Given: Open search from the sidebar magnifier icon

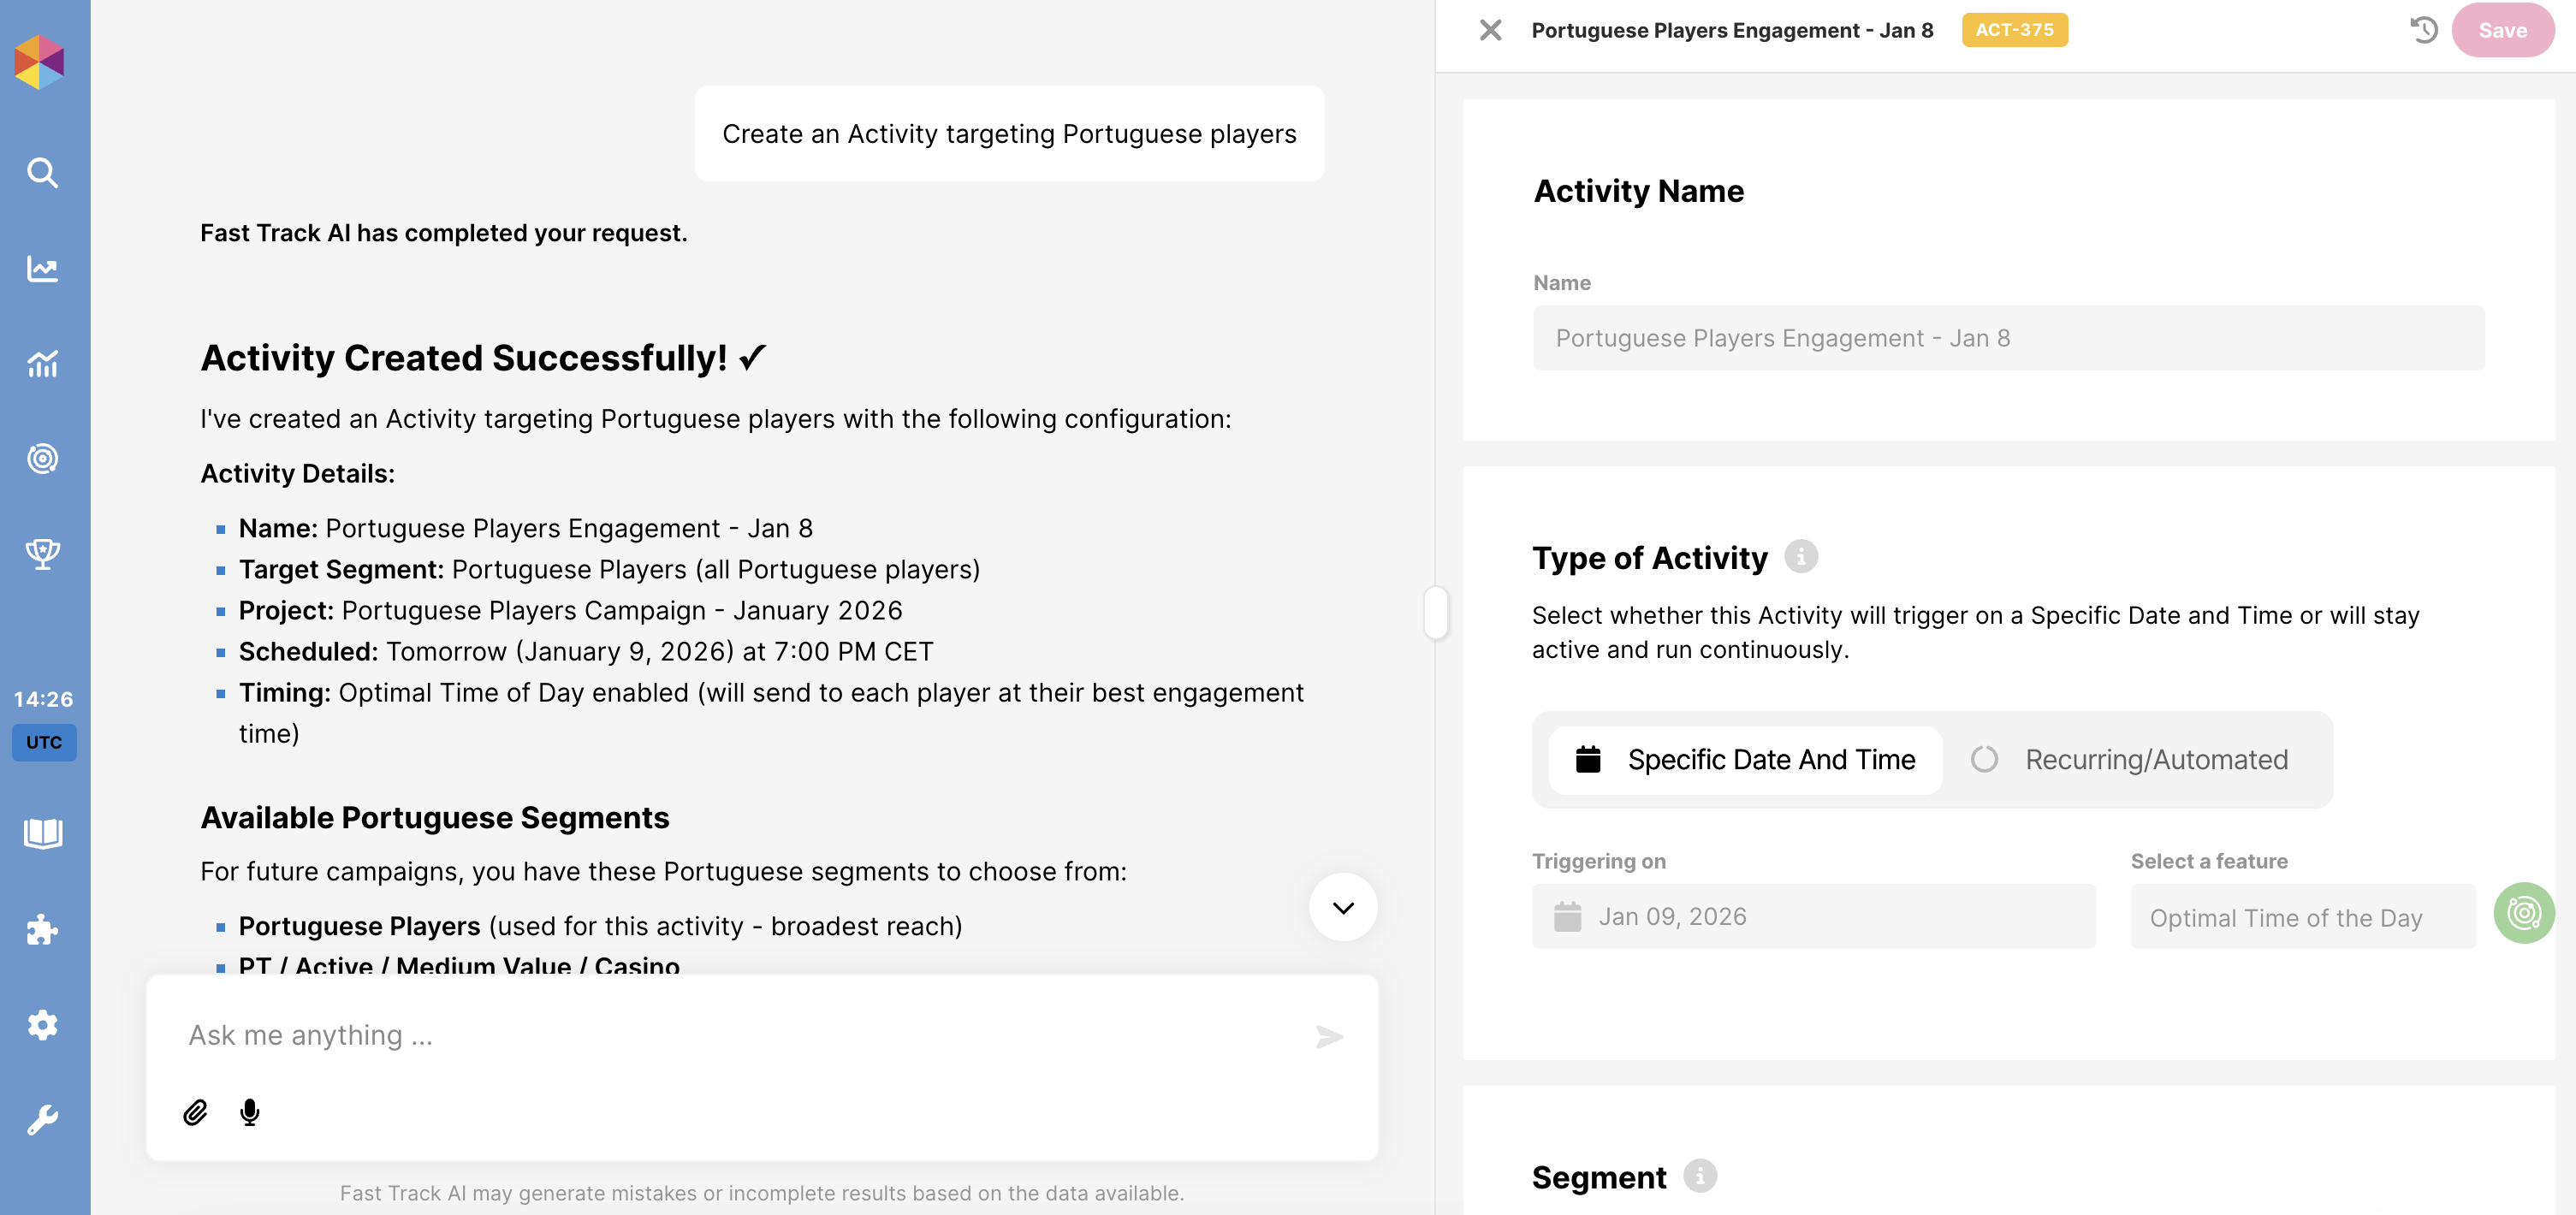Looking at the screenshot, I should [42, 173].
